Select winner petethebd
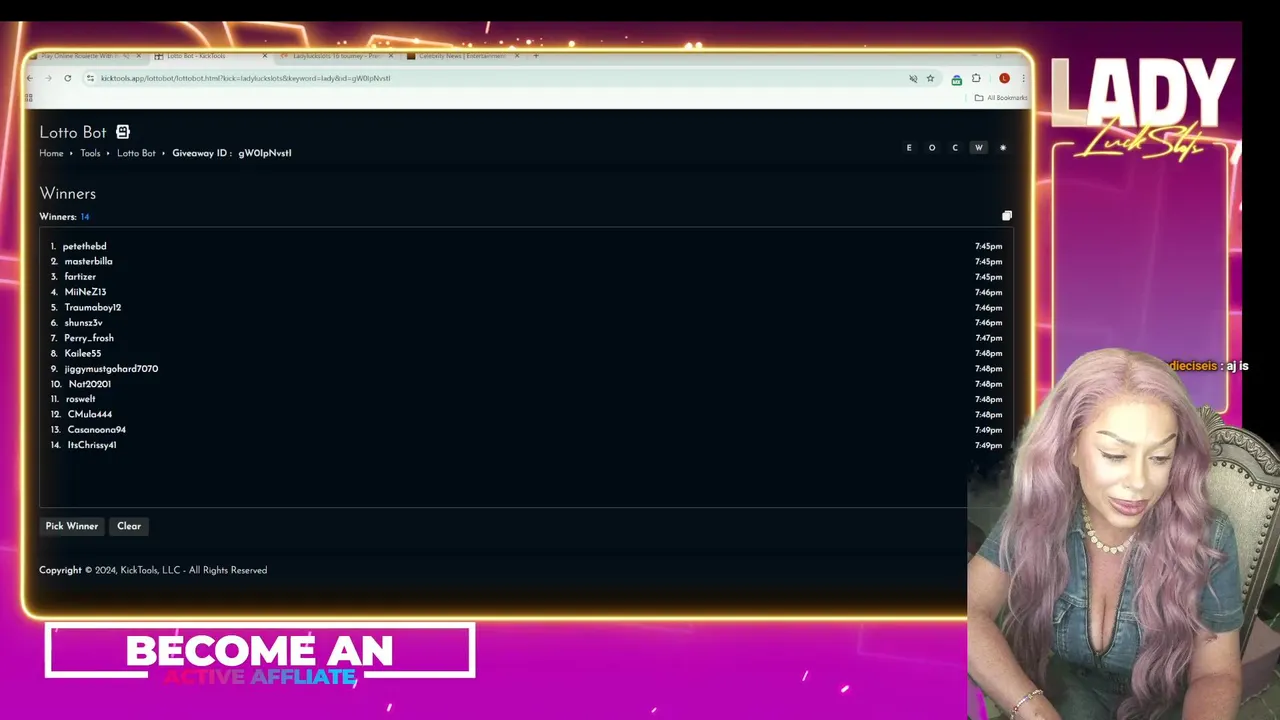1280x720 pixels. click(84, 246)
